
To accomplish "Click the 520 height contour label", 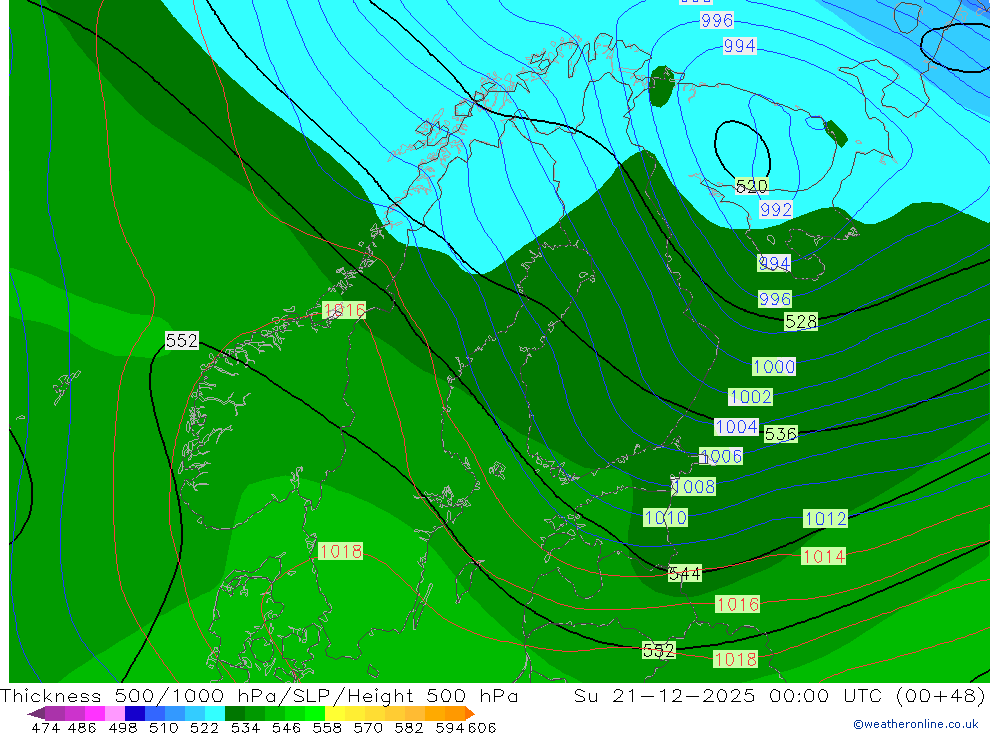I will pos(751,186).
